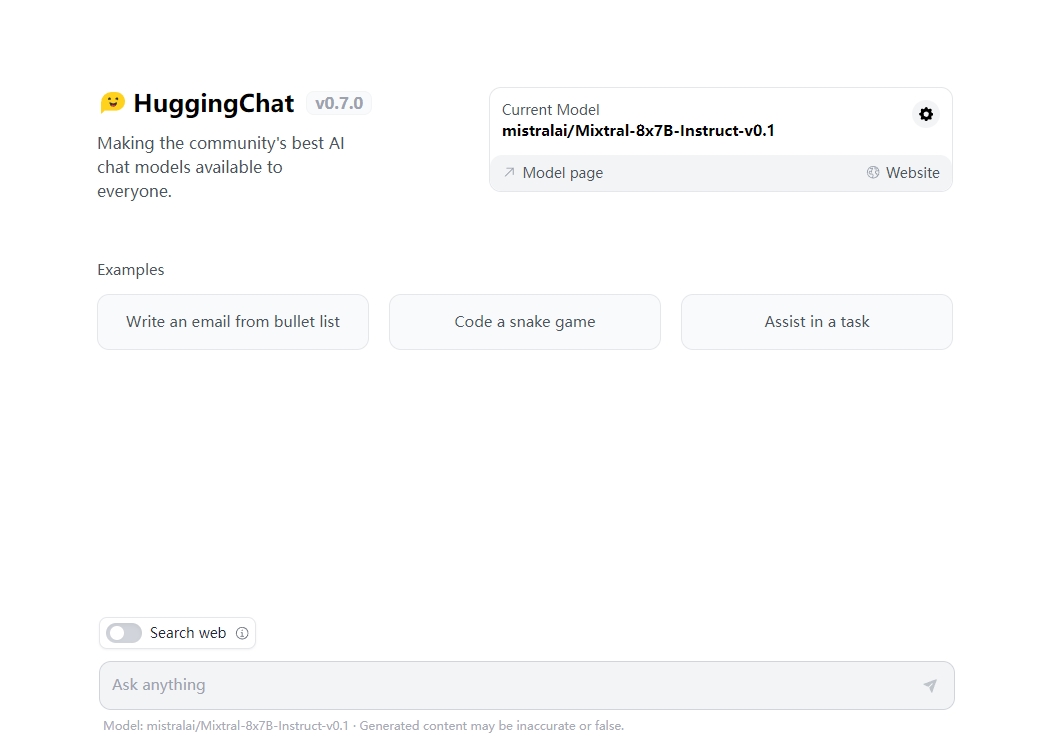Focus the 'Ask anything' message input
1060x738 pixels.
click(510, 685)
